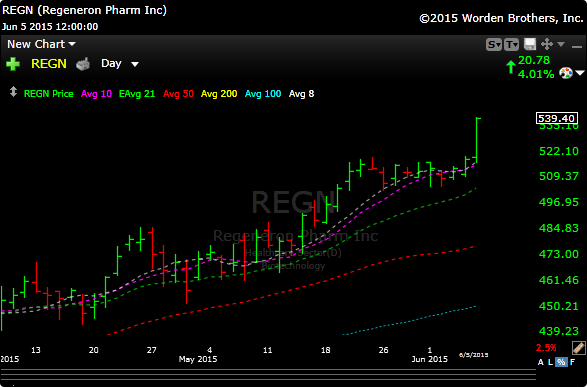Click the 26 date label on time axis
Screen dimensions: 587x387
tap(383, 350)
